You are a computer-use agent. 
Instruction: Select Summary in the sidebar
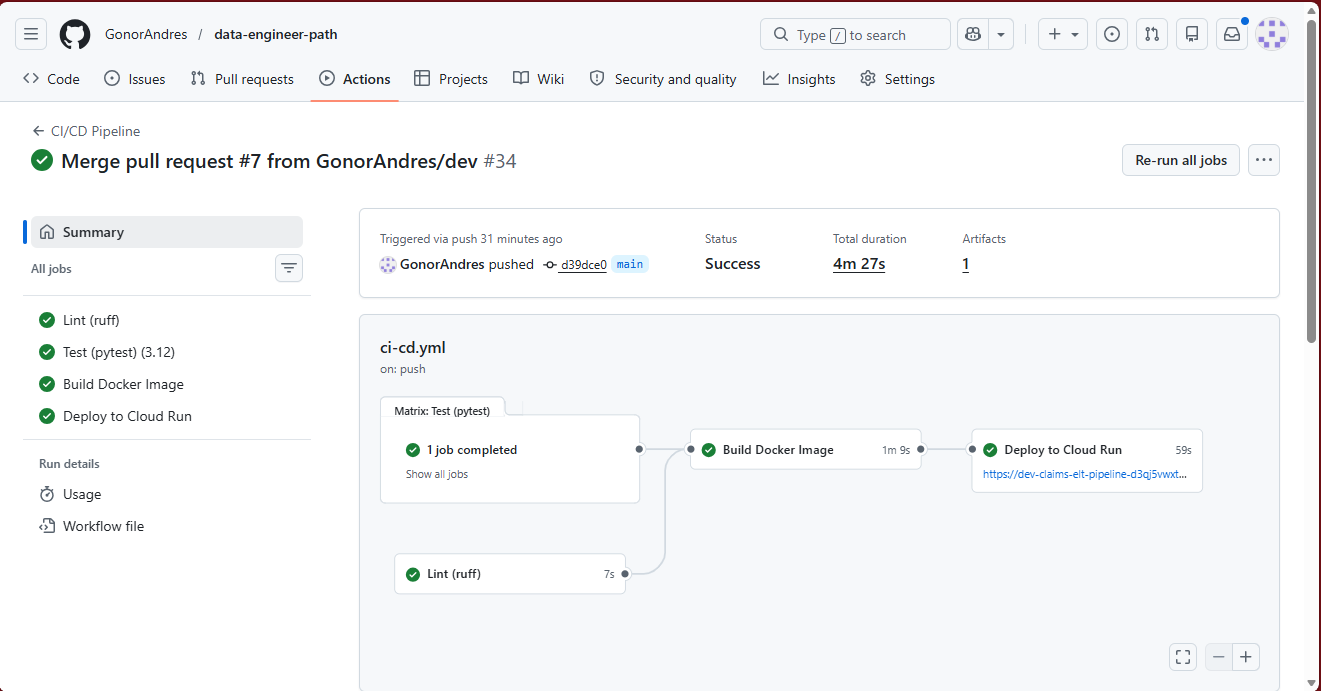click(167, 232)
